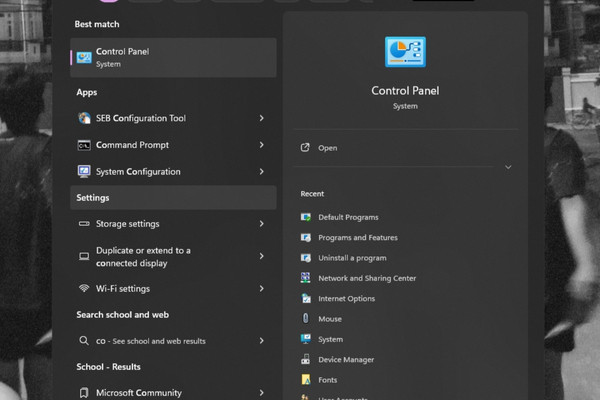This screenshot has width=600, height=400.
Task: Click the Open external-link icon
Action: [305, 147]
